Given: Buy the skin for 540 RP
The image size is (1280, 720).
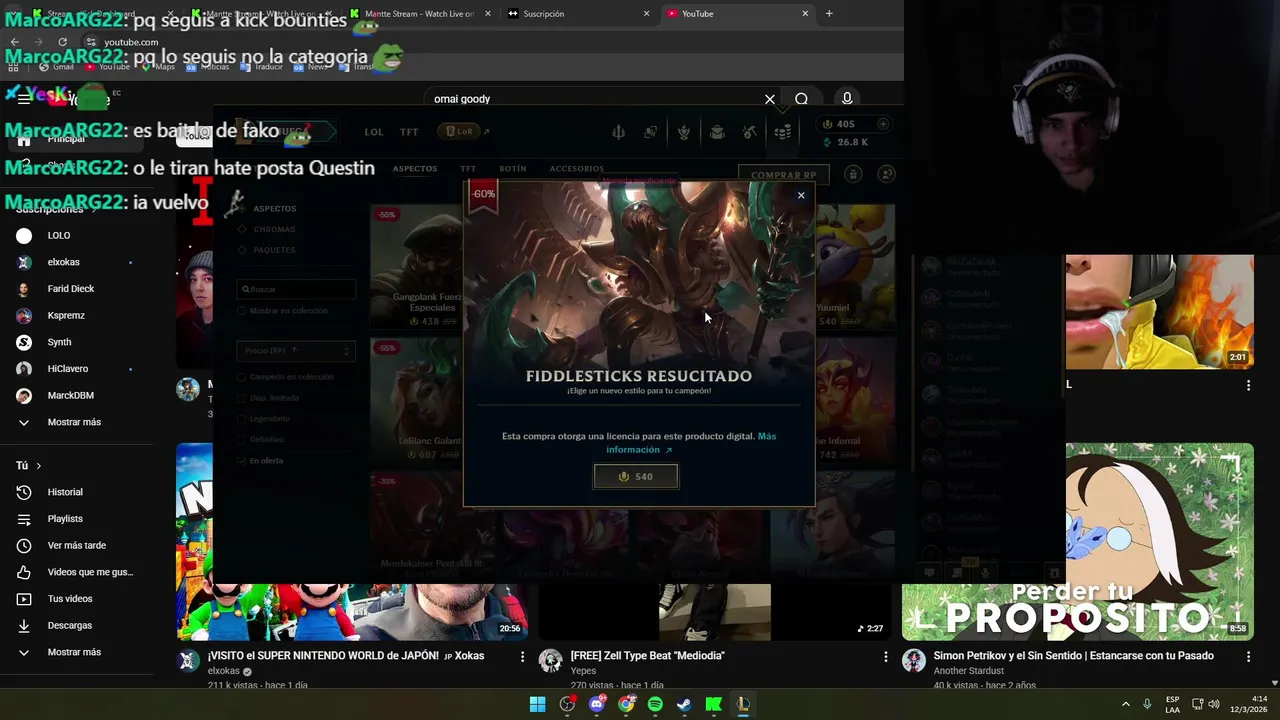Looking at the screenshot, I should pos(636,477).
